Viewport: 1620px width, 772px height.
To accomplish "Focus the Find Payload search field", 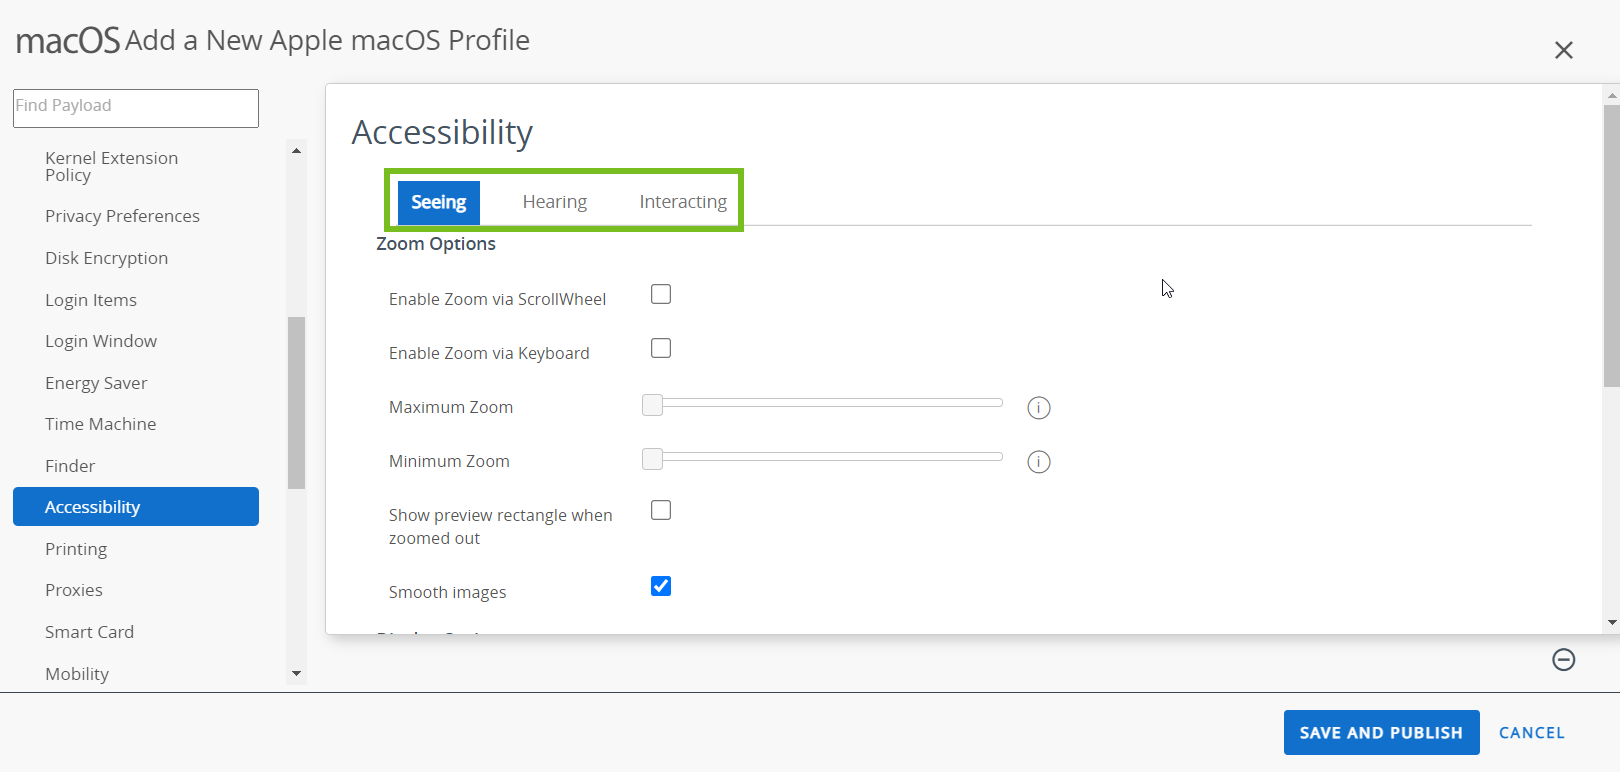I will [x=136, y=108].
